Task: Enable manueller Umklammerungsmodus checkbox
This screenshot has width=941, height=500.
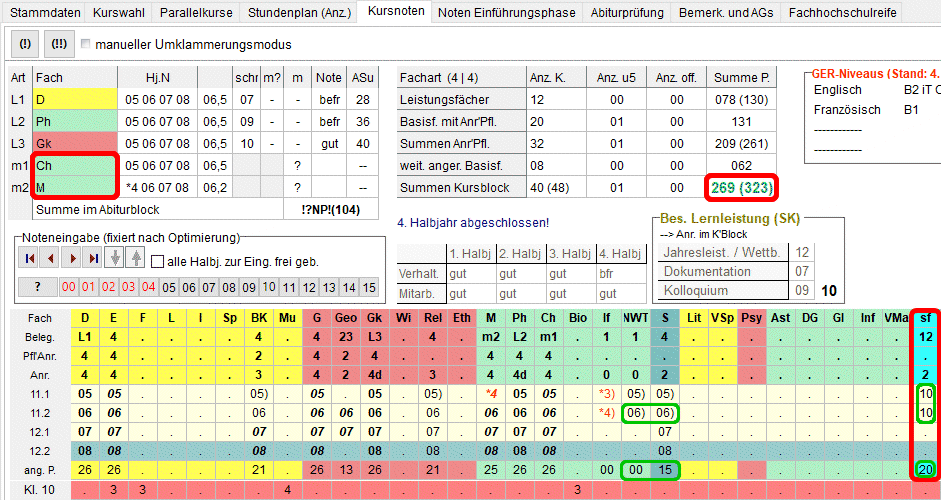Action: point(85,45)
